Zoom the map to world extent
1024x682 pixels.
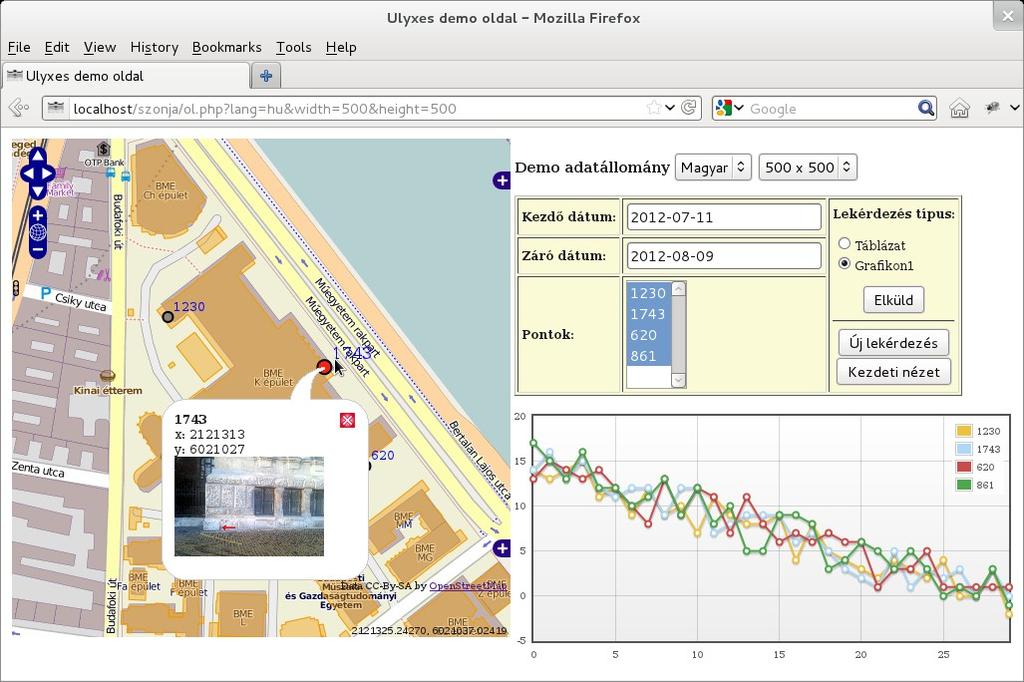38,232
